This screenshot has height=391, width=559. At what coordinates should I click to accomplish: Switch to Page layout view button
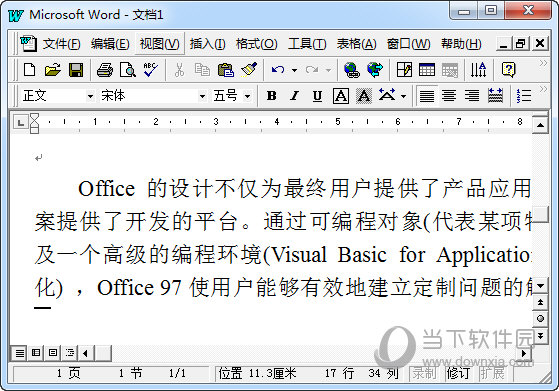click(x=53, y=353)
